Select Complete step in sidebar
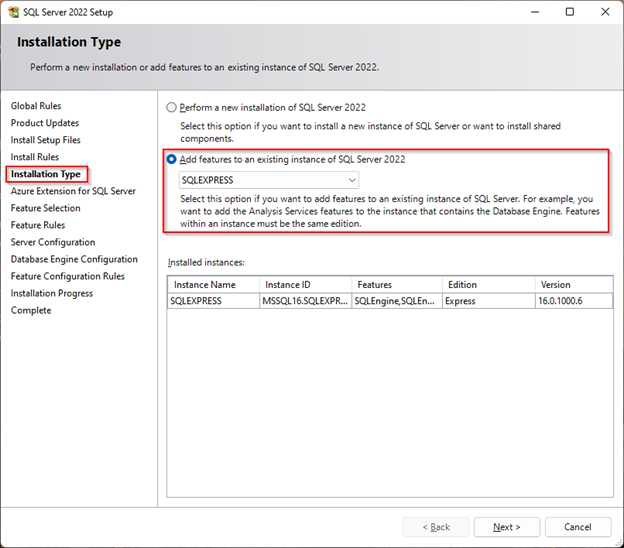This screenshot has height=548, width=624. [x=31, y=310]
